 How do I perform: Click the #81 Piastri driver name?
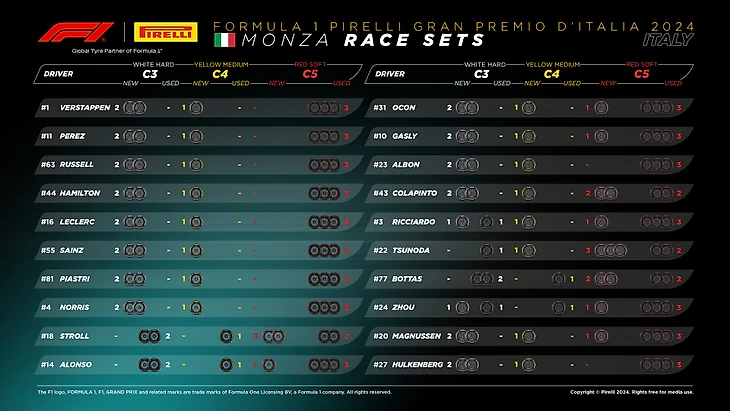point(74,279)
